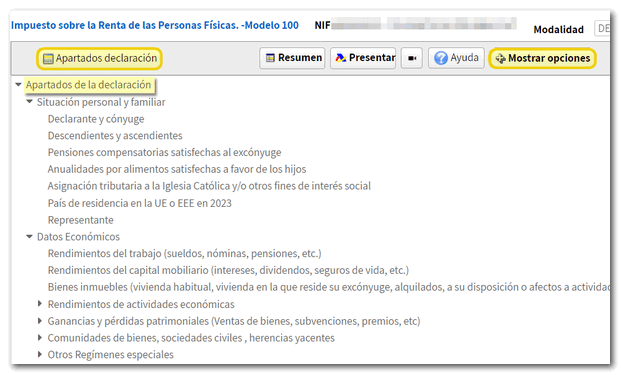621x375 pixels.
Task: Click the Apartados declaración button
Action: click(99, 59)
